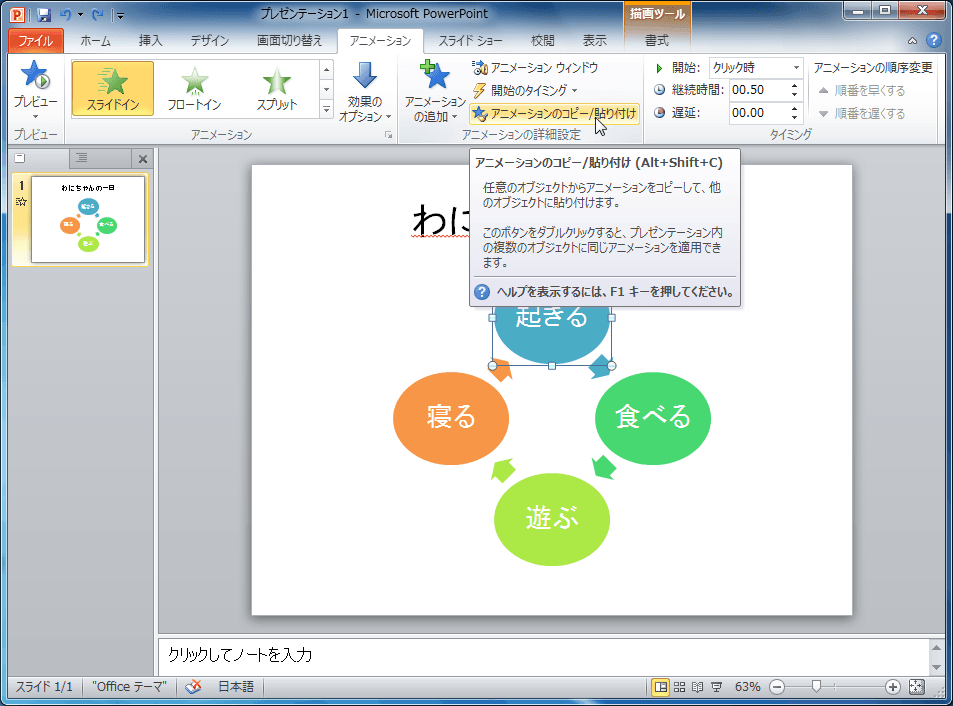Click the Save icon in quick access toolbar
The image size is (953, 706).
point(44,14)
